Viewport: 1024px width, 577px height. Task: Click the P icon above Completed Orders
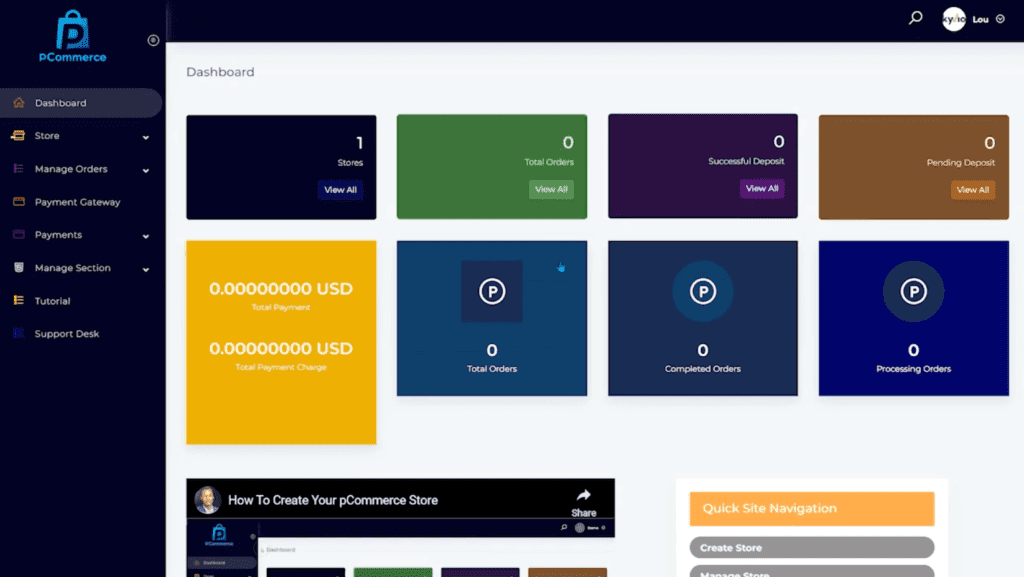click(703, 291)
